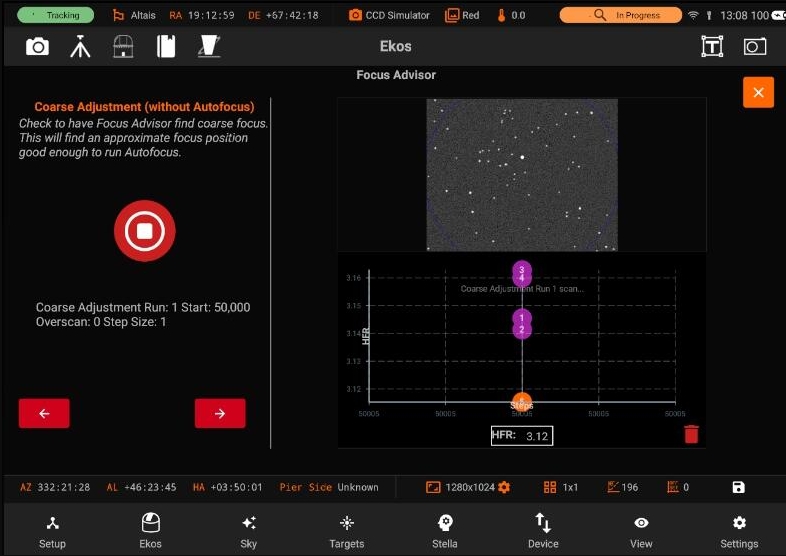786x556 pixels.
Task: Click the temperature thermometer icon
Action: tap(501, 15)
